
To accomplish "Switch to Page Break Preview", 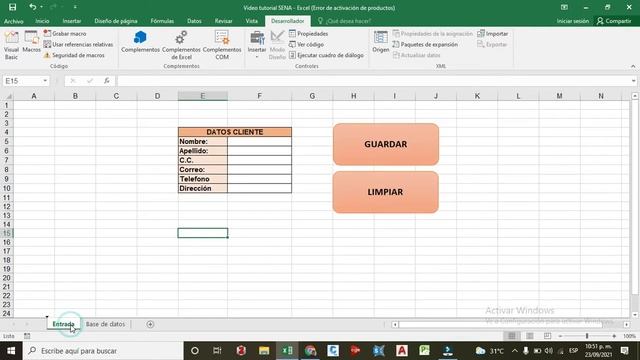I will 547,336.
